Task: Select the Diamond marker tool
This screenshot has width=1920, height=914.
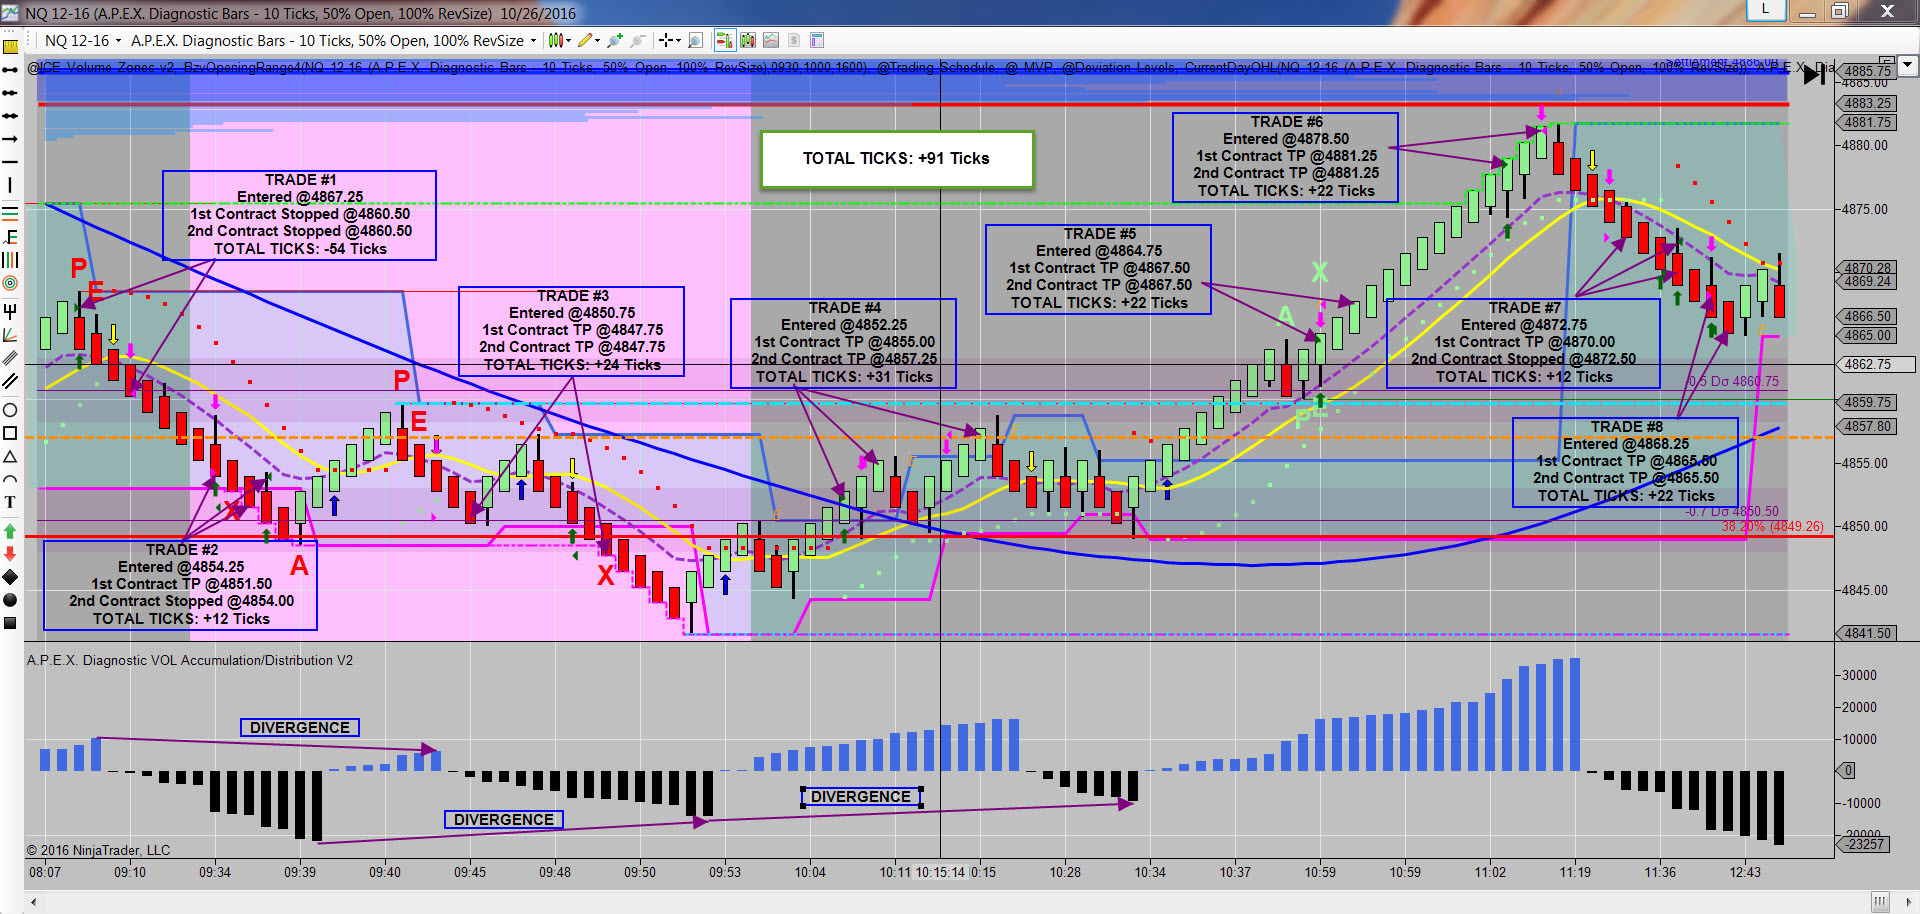Action: point(10,577)
